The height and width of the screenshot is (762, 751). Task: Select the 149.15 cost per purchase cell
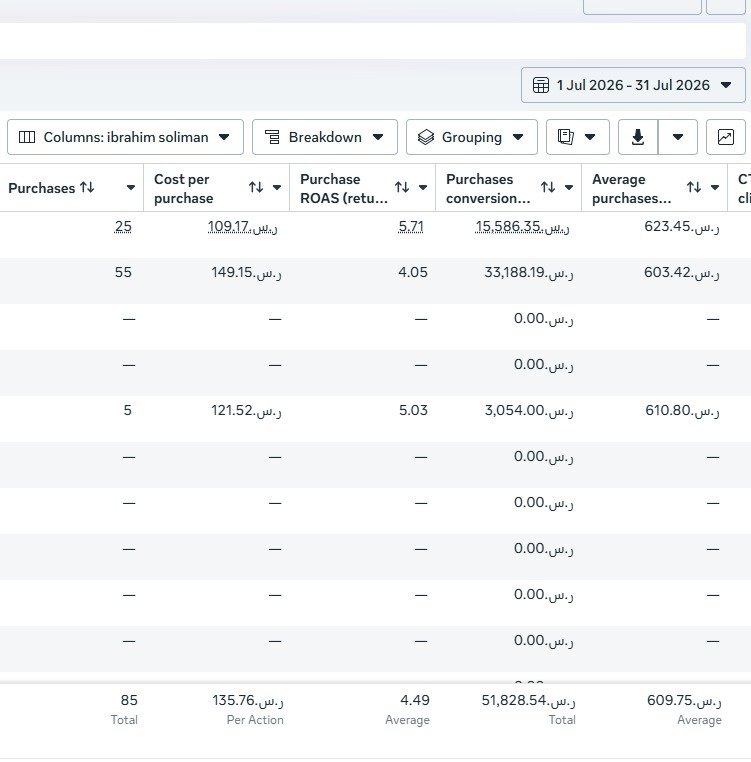point(246,273)
